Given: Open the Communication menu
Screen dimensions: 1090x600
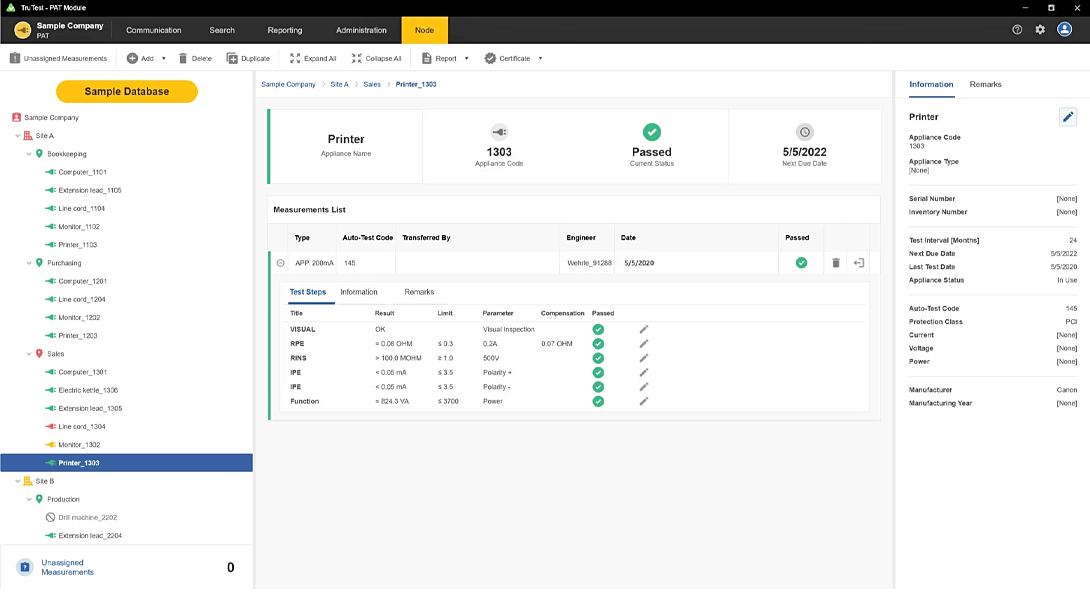Looking at the screenshot, I should [x=154, y=30].
